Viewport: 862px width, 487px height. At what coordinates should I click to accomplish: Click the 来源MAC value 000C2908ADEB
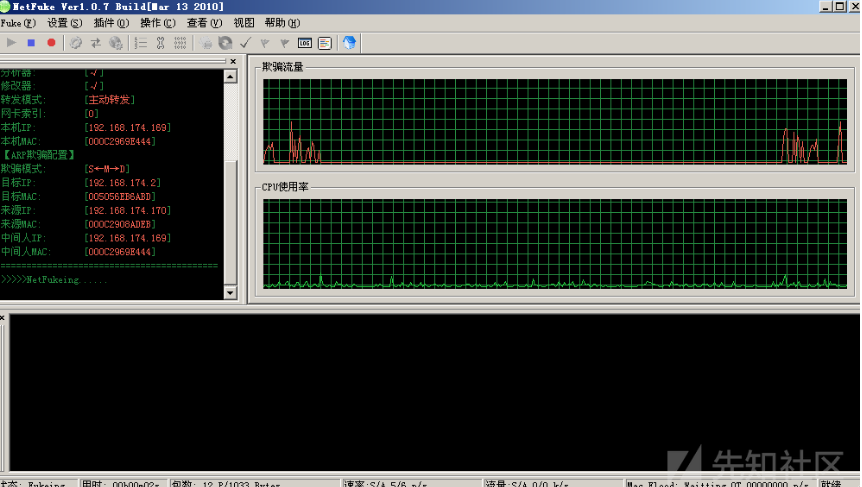[x=120, y=224]
